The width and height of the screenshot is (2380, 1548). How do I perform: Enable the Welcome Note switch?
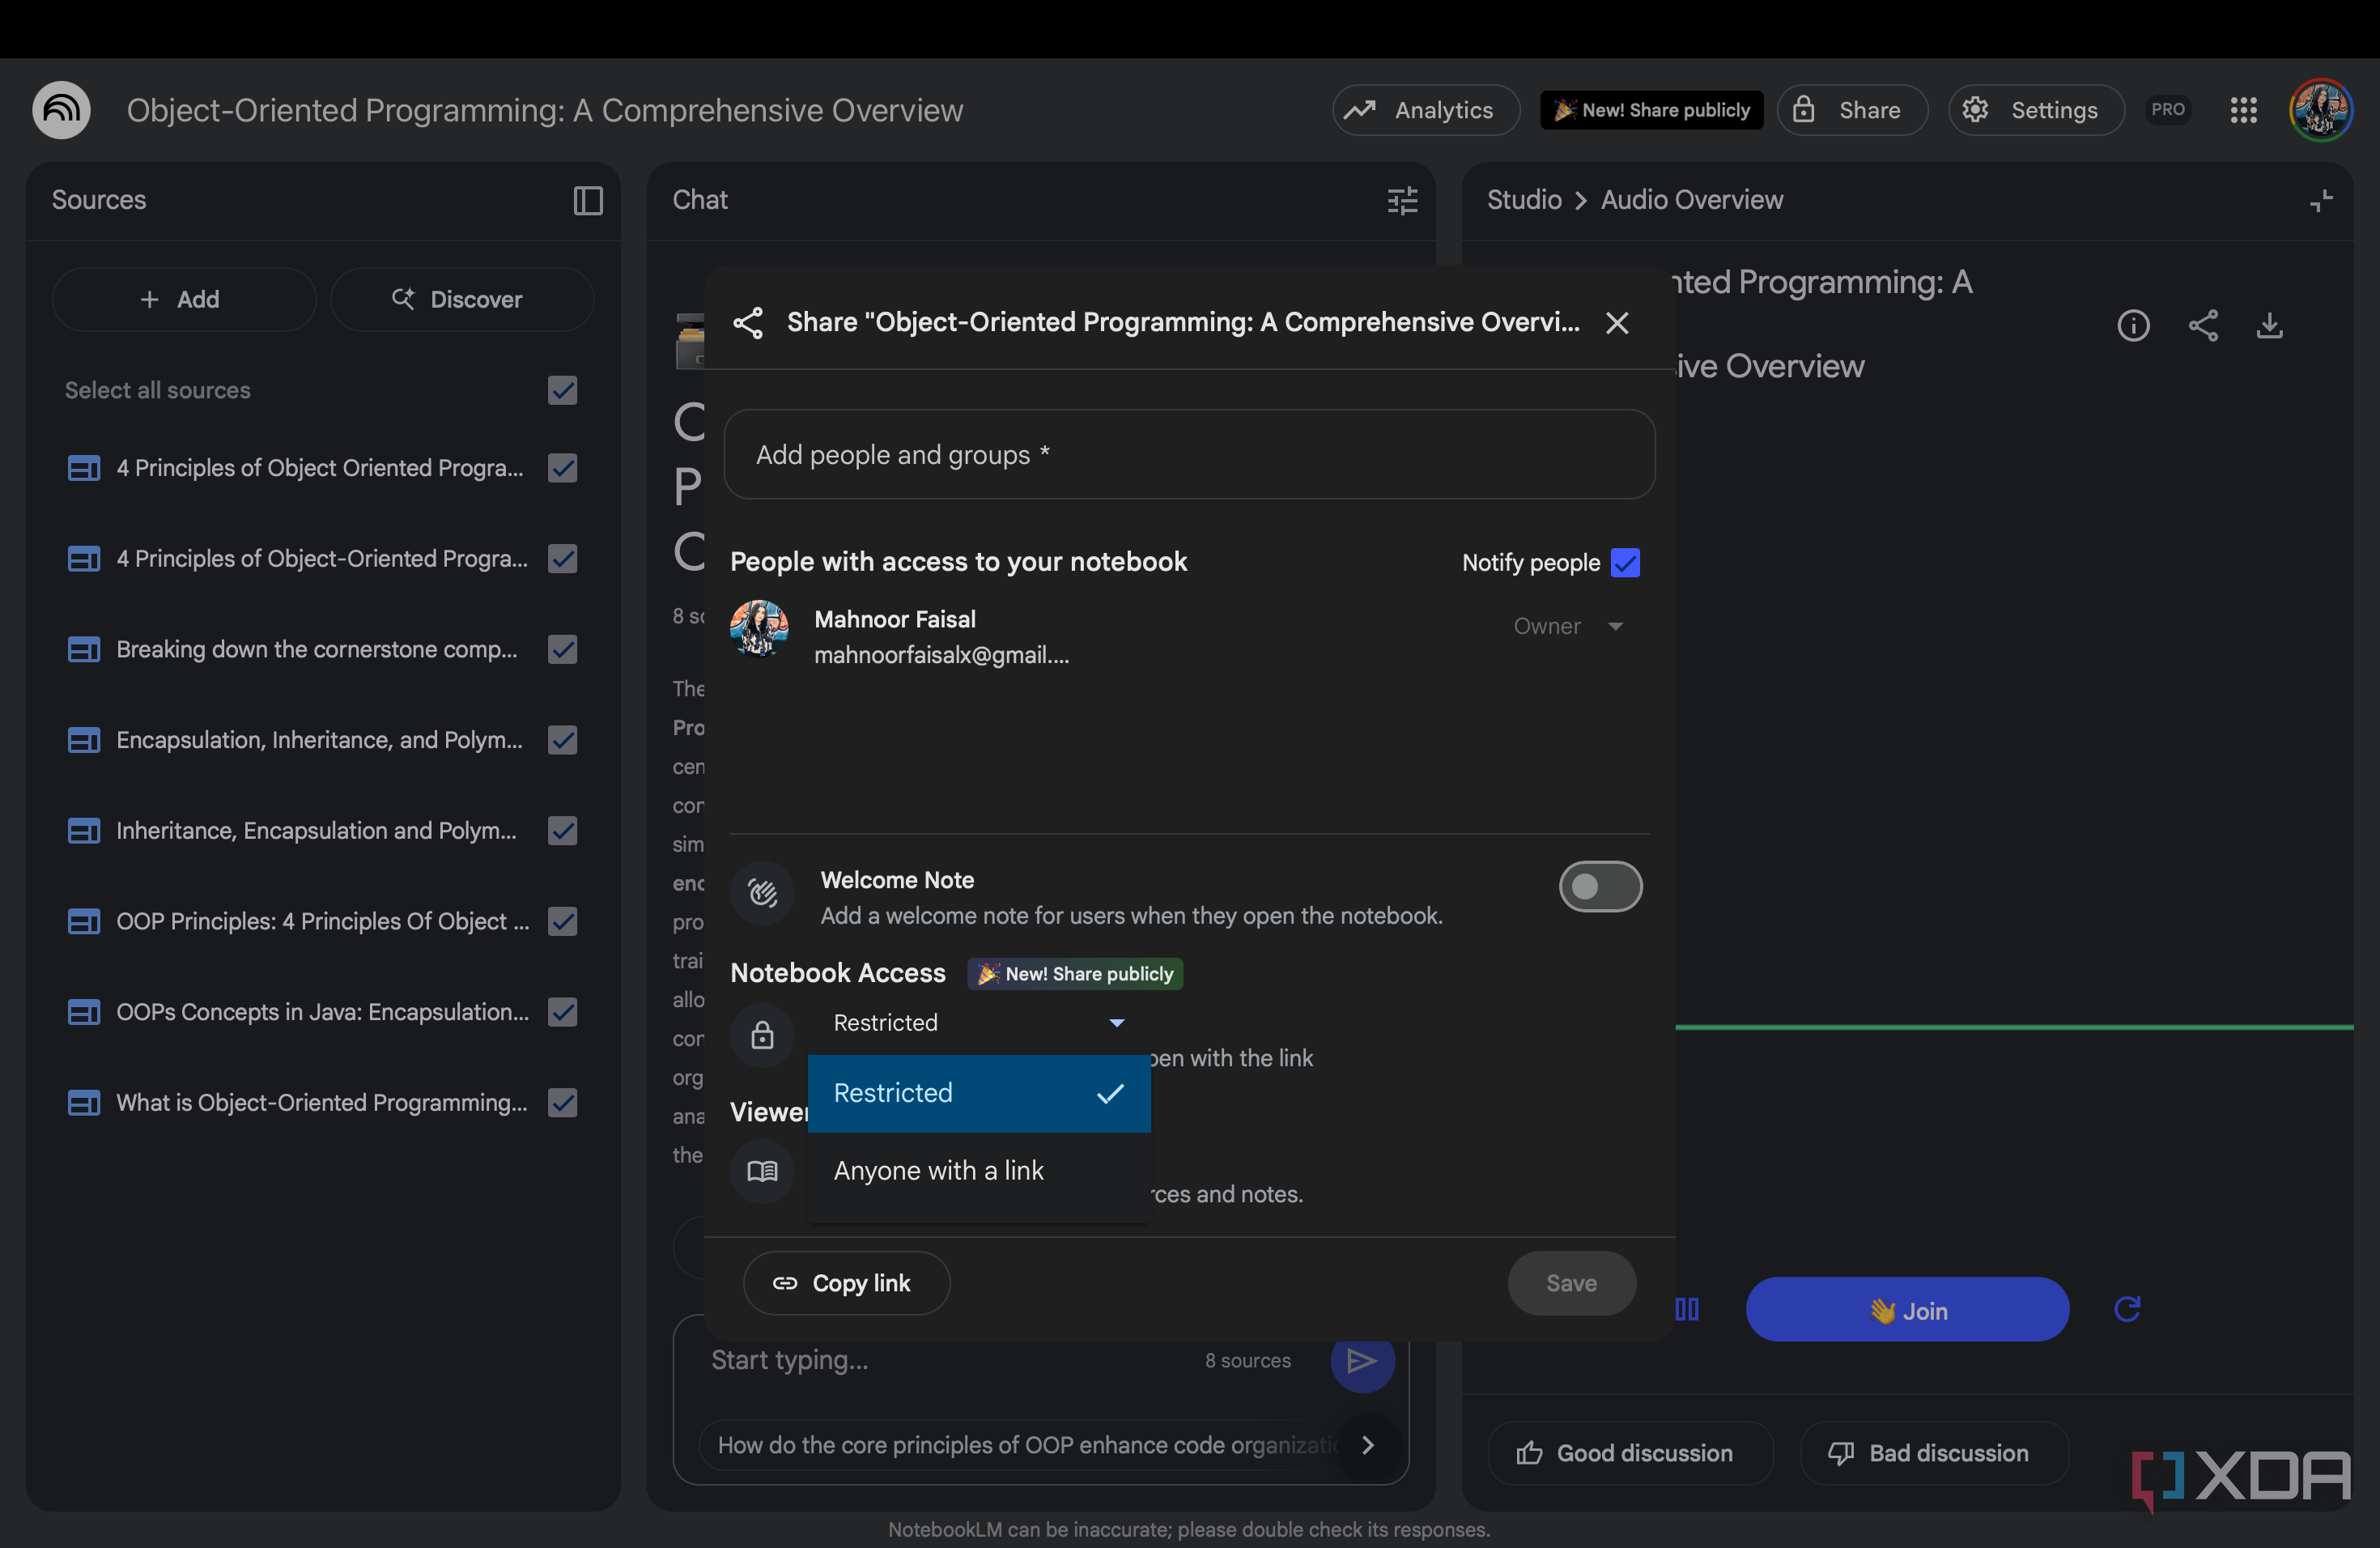1600,887
